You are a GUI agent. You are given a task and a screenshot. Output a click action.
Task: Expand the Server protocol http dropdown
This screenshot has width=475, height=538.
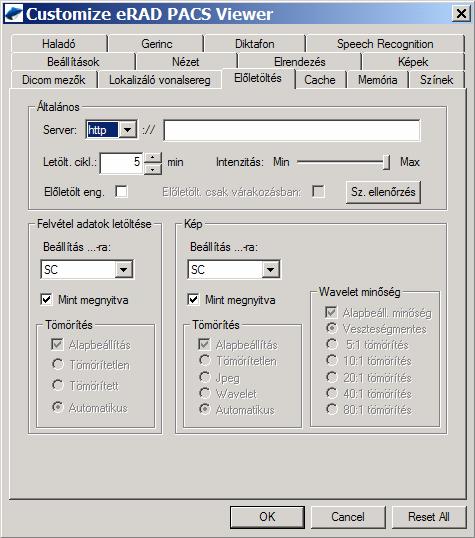[128, 130]
